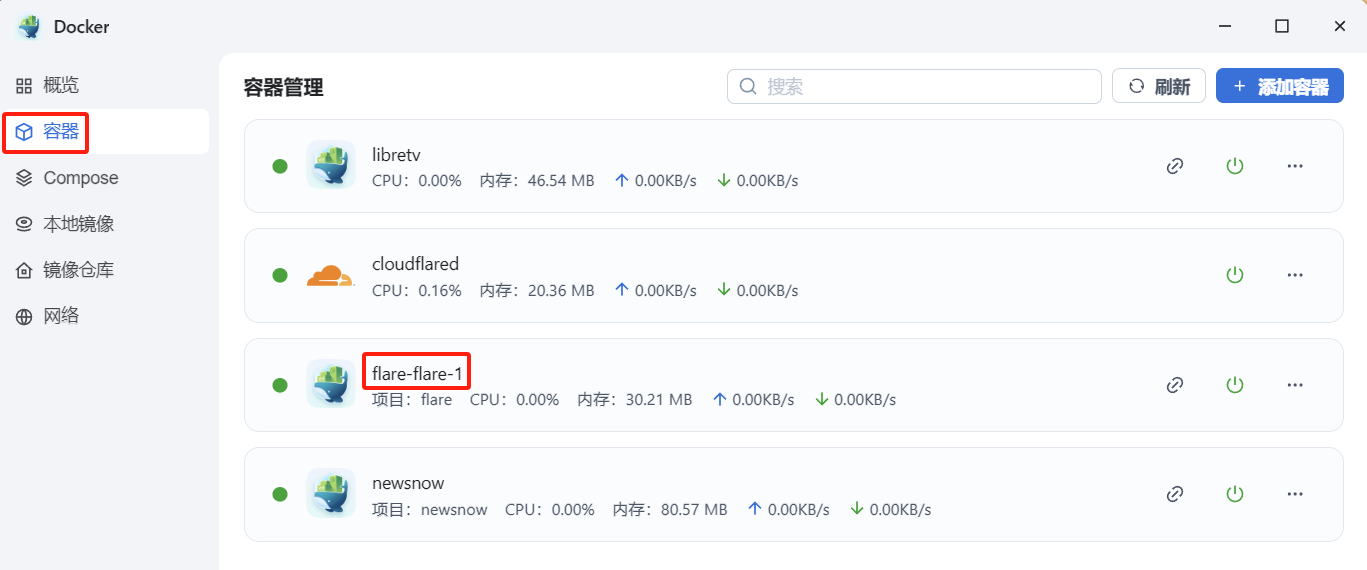This screenshot has height=570, width=1367.
Task: Toggle power for cloudflared container
Action: point(1235,275)
